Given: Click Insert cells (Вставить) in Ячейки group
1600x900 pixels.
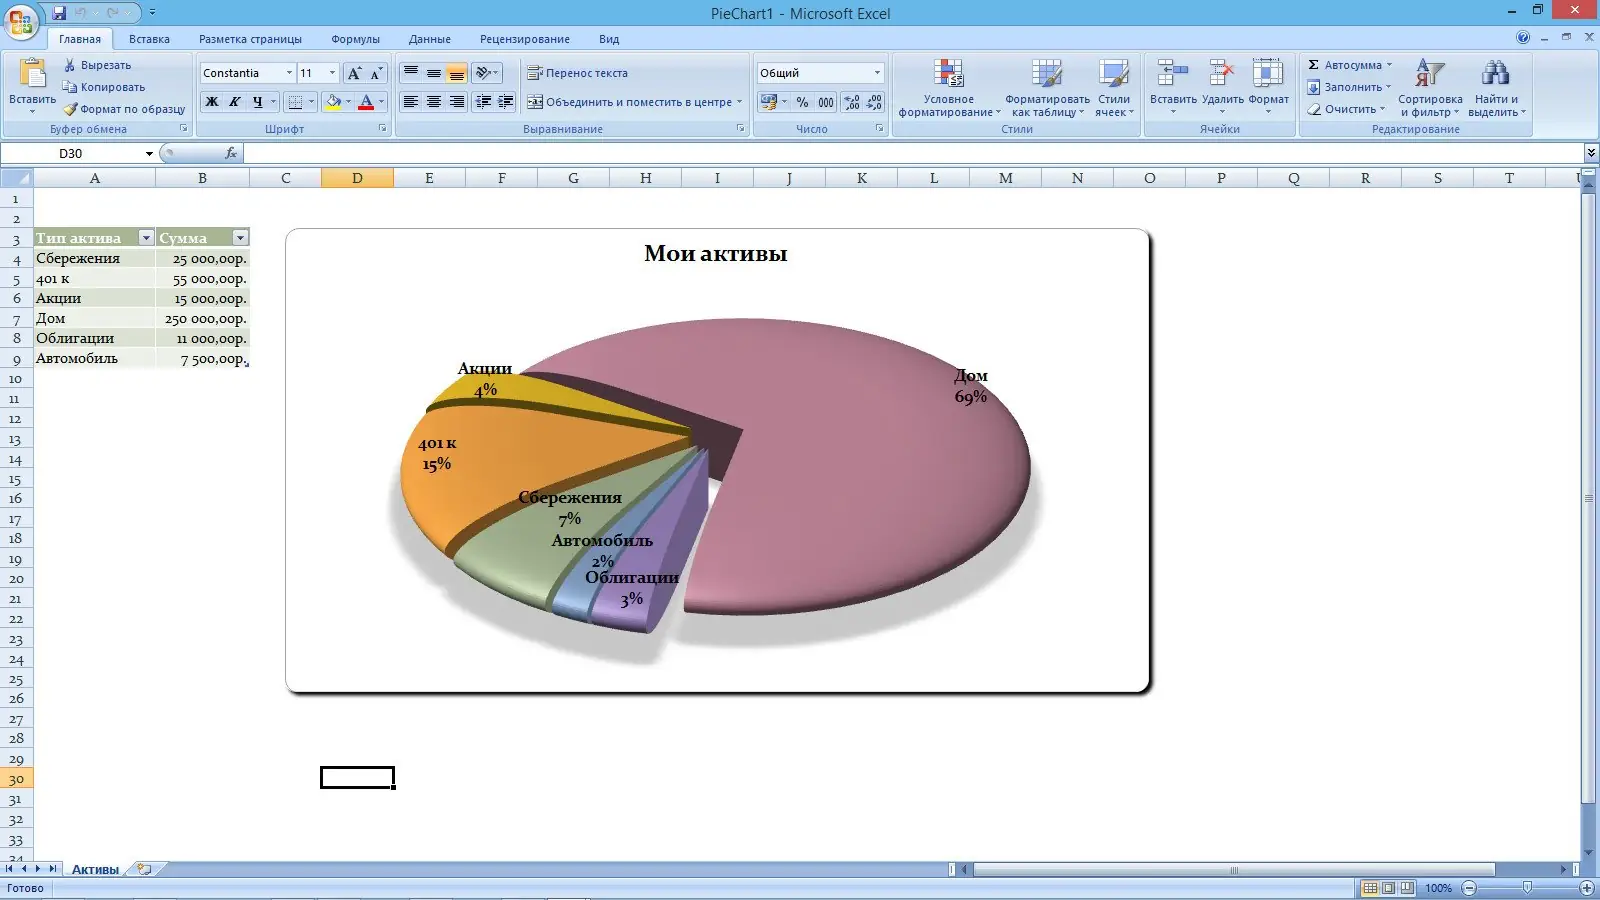Looking at the screenshot, I should click(x=1173, y=86).
